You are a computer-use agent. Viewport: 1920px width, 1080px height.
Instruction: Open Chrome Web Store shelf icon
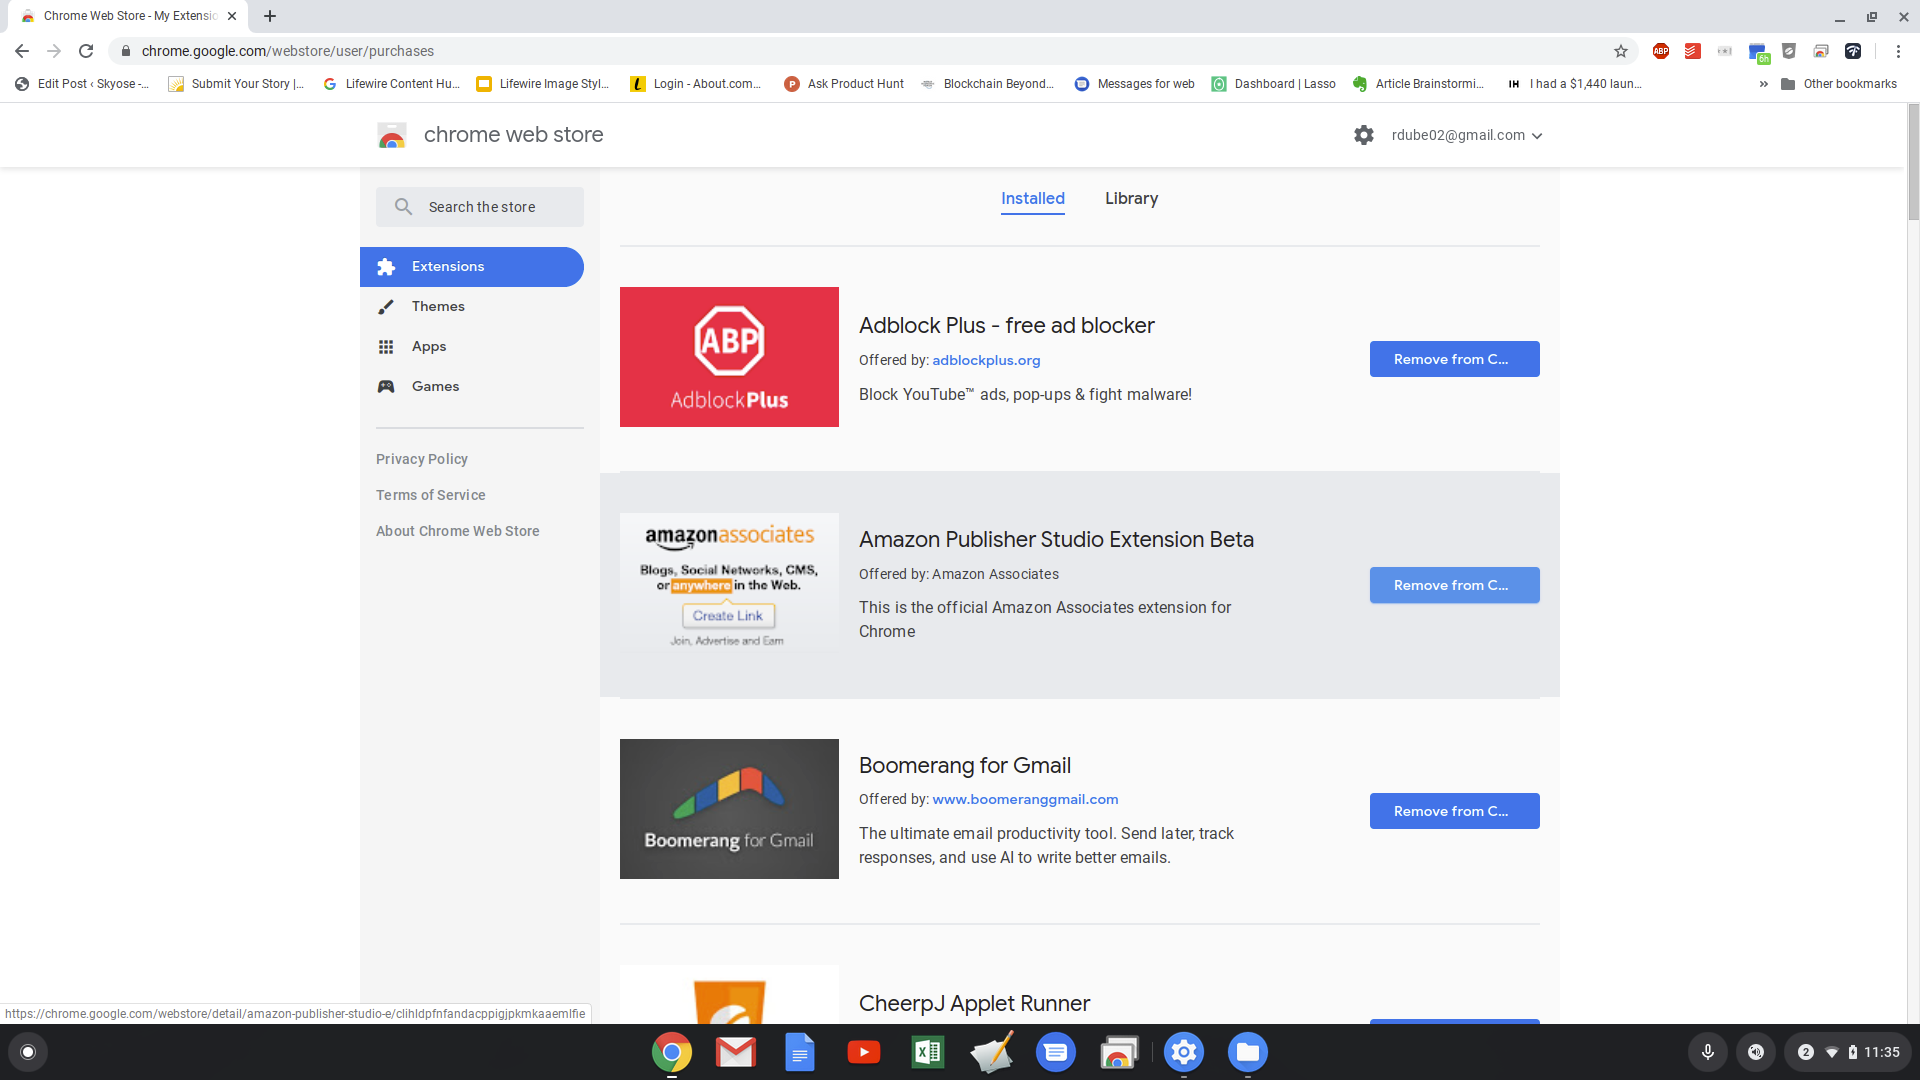(1120, 1052)
